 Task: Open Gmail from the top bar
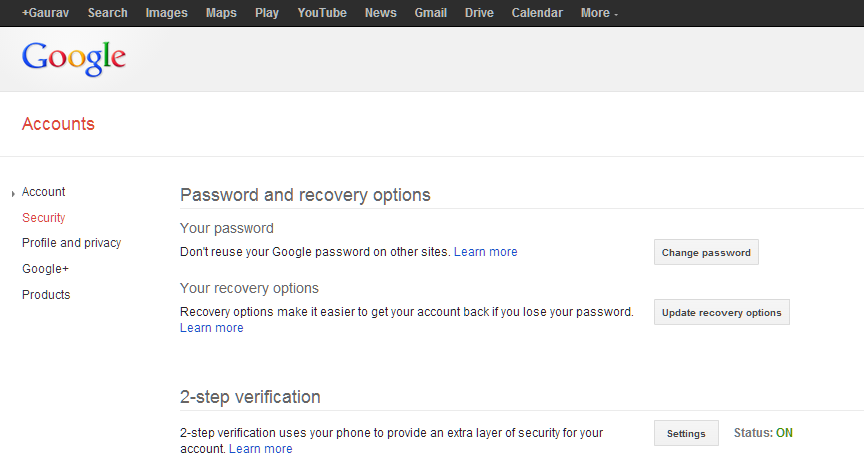(430, 13)
